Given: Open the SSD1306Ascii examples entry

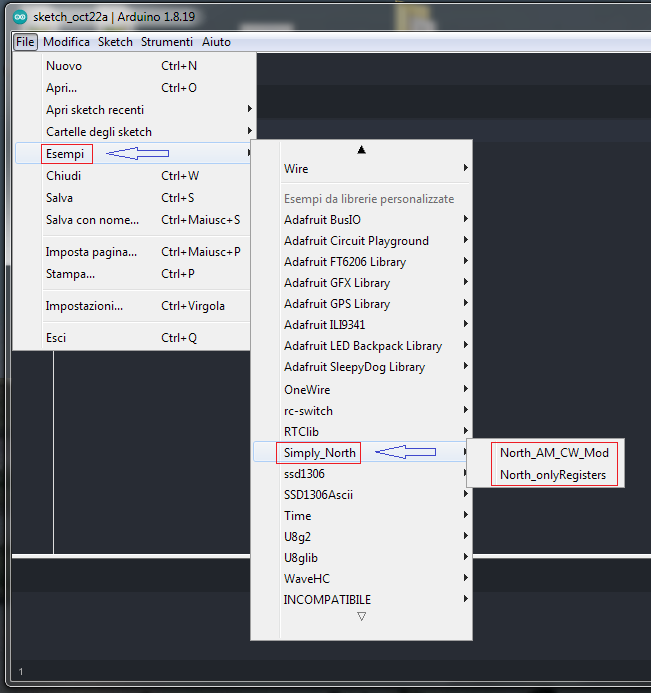Looking at the screenshot, I should pyautogui.click(x=362, y=494).
